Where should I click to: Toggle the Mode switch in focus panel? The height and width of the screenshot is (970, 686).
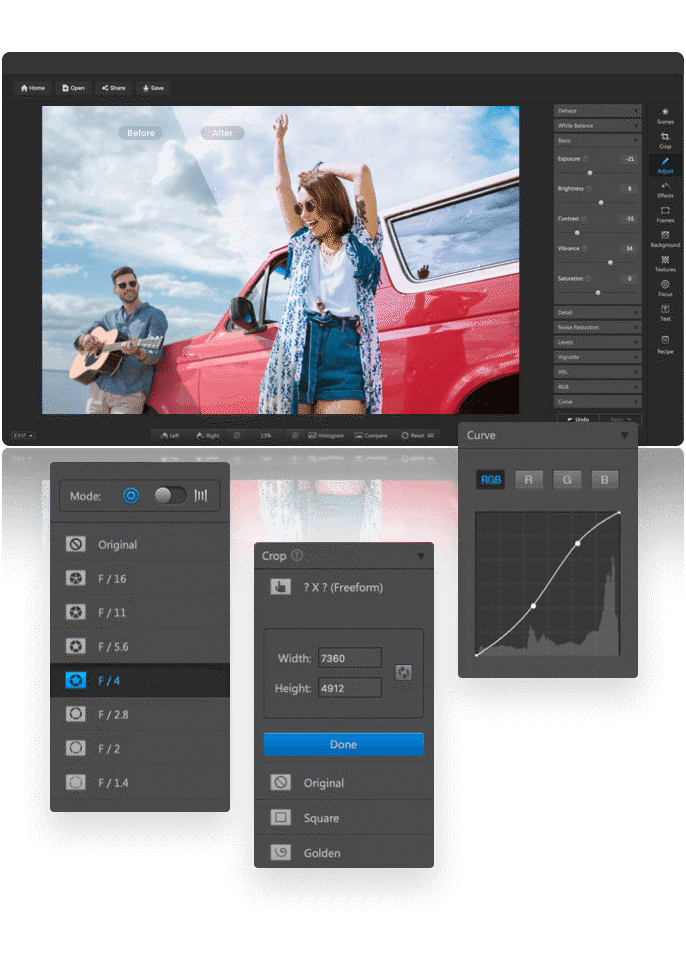tap(169, 495)
